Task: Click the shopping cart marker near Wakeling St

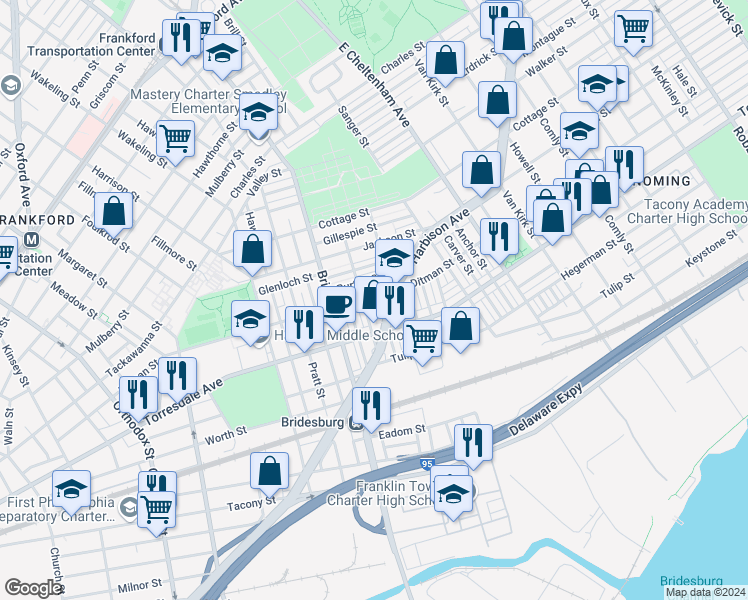Action: 175,142
